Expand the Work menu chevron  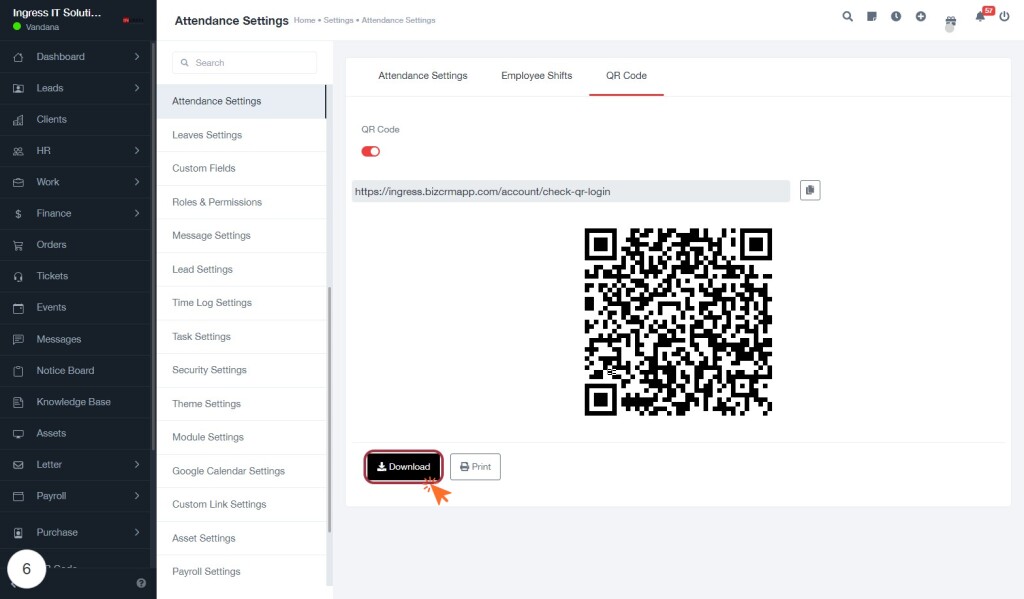pos(136,182)
